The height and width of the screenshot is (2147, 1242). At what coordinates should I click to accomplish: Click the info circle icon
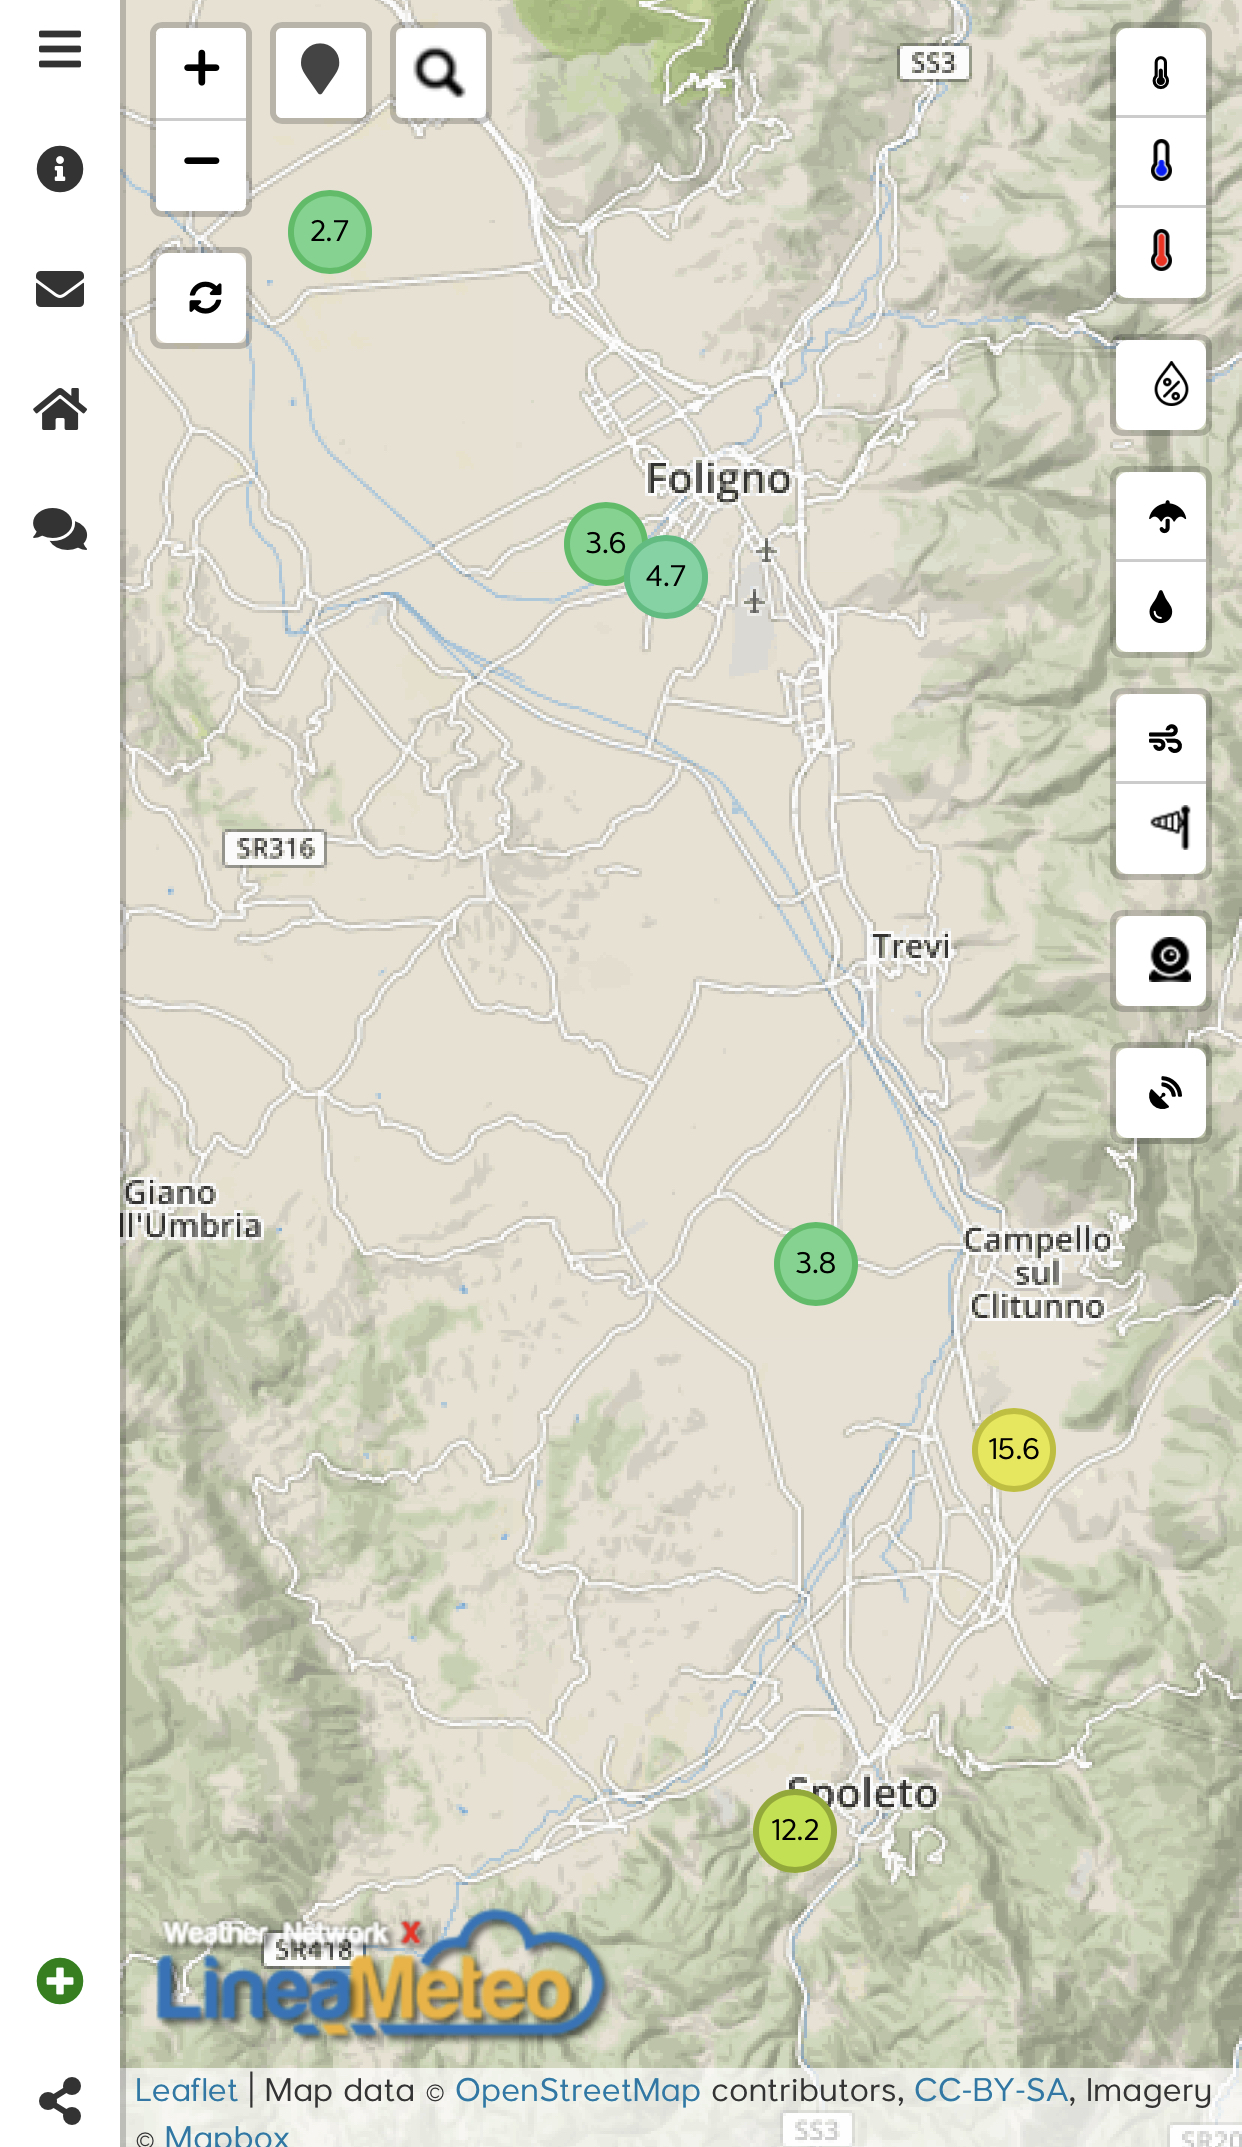click(x=60, y=169)
